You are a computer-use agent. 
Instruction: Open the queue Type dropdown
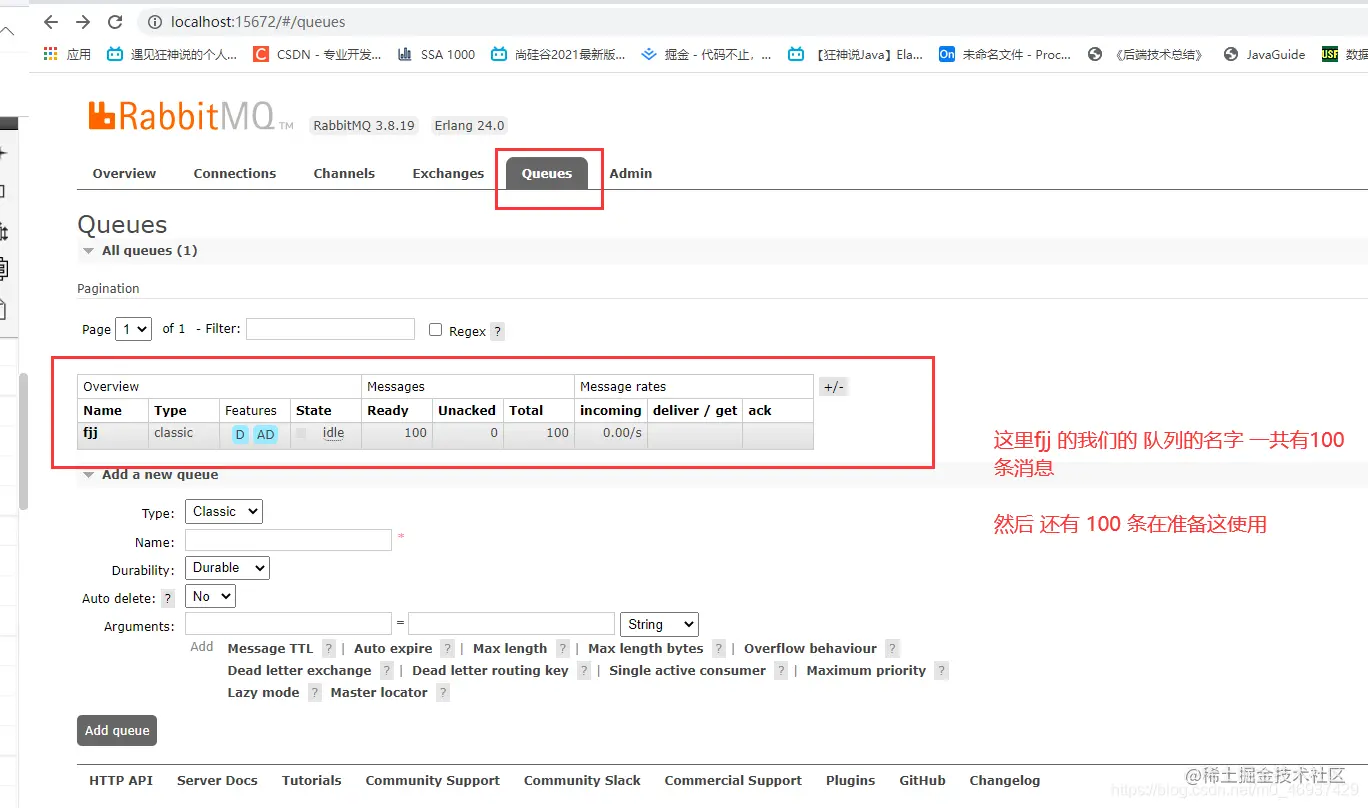point(223,511)
